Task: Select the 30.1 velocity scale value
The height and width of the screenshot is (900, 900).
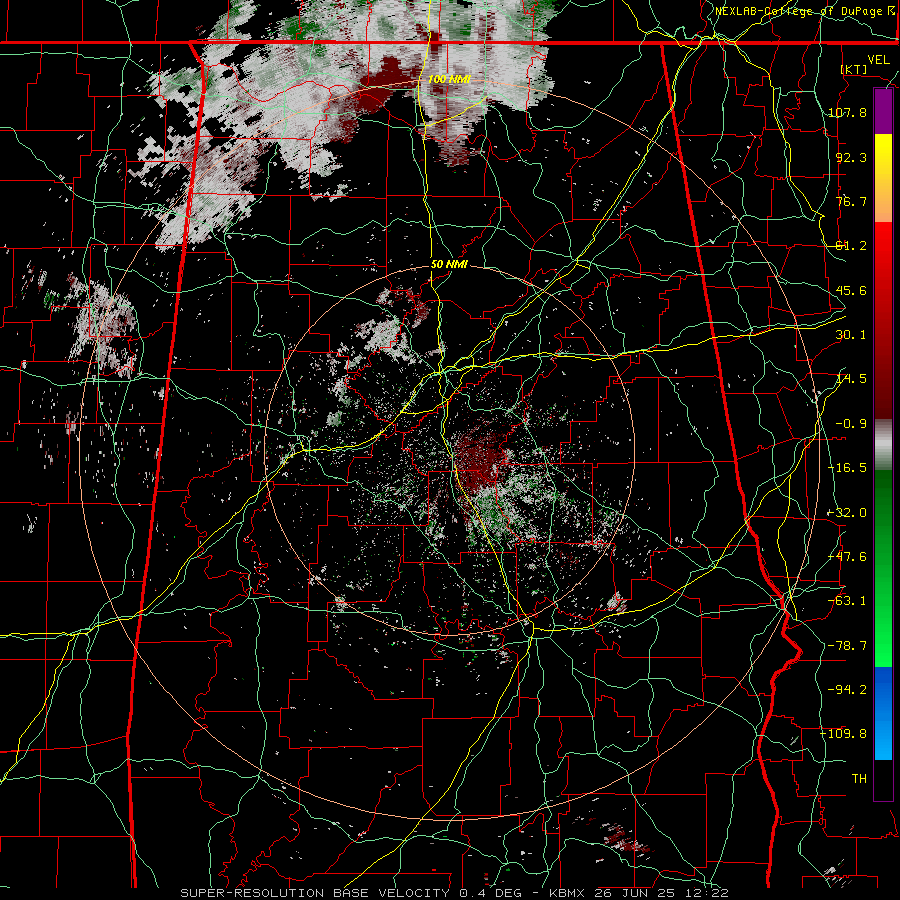Action: [851, 335]
